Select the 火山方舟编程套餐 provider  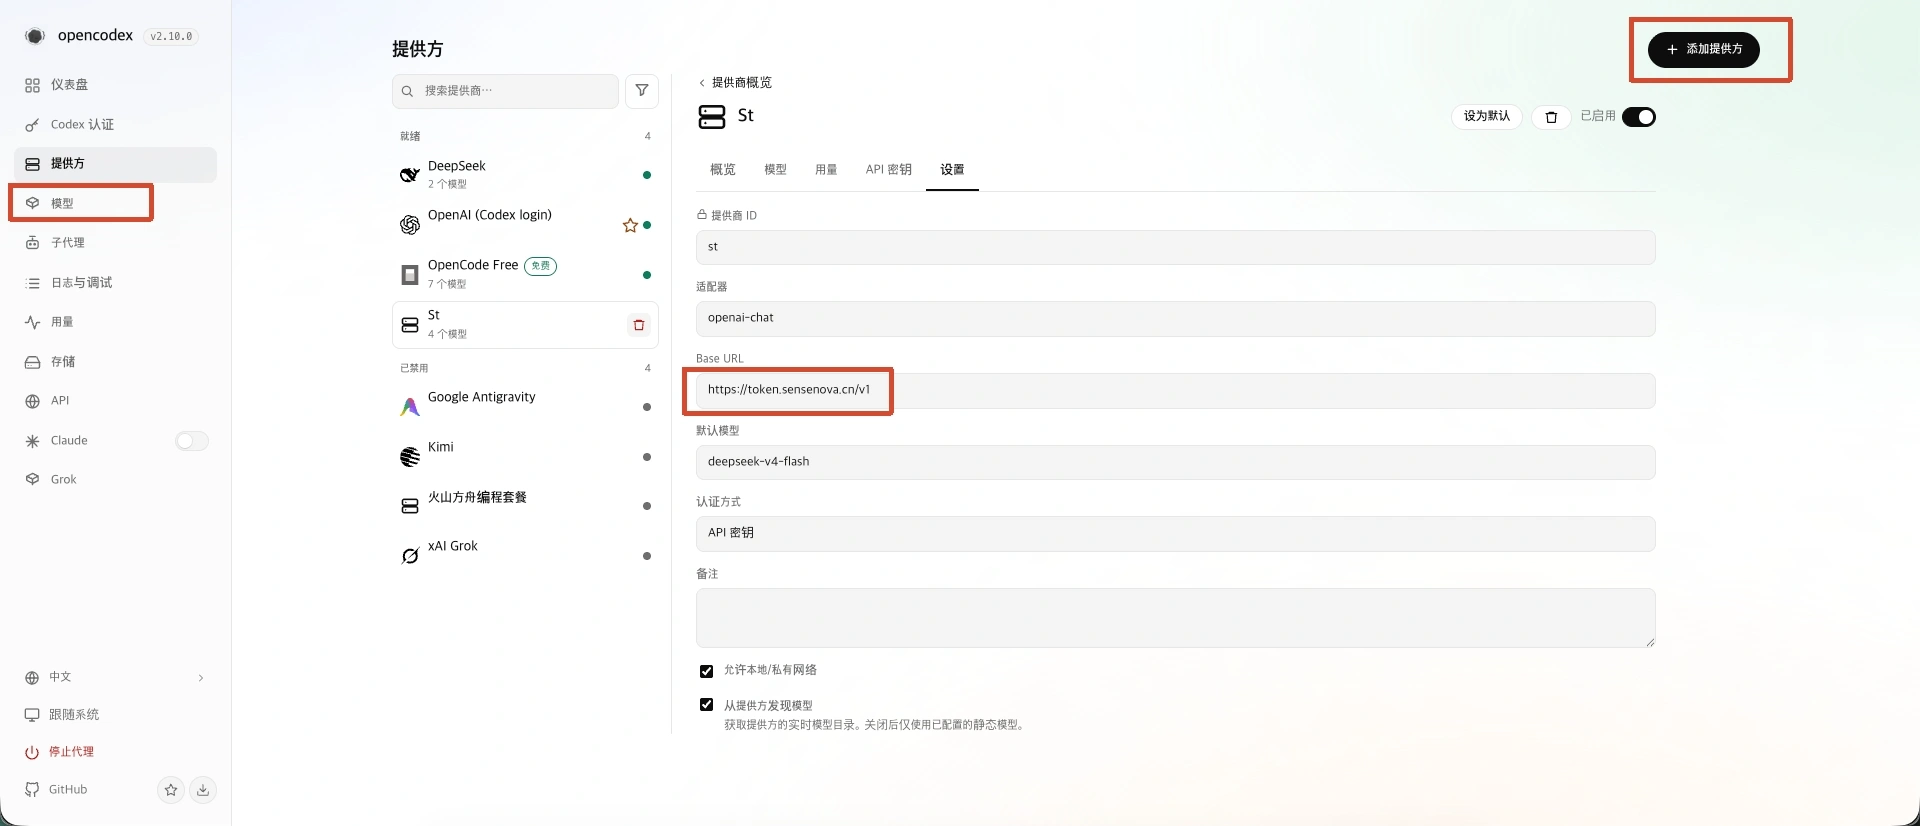tap(525, 506)
